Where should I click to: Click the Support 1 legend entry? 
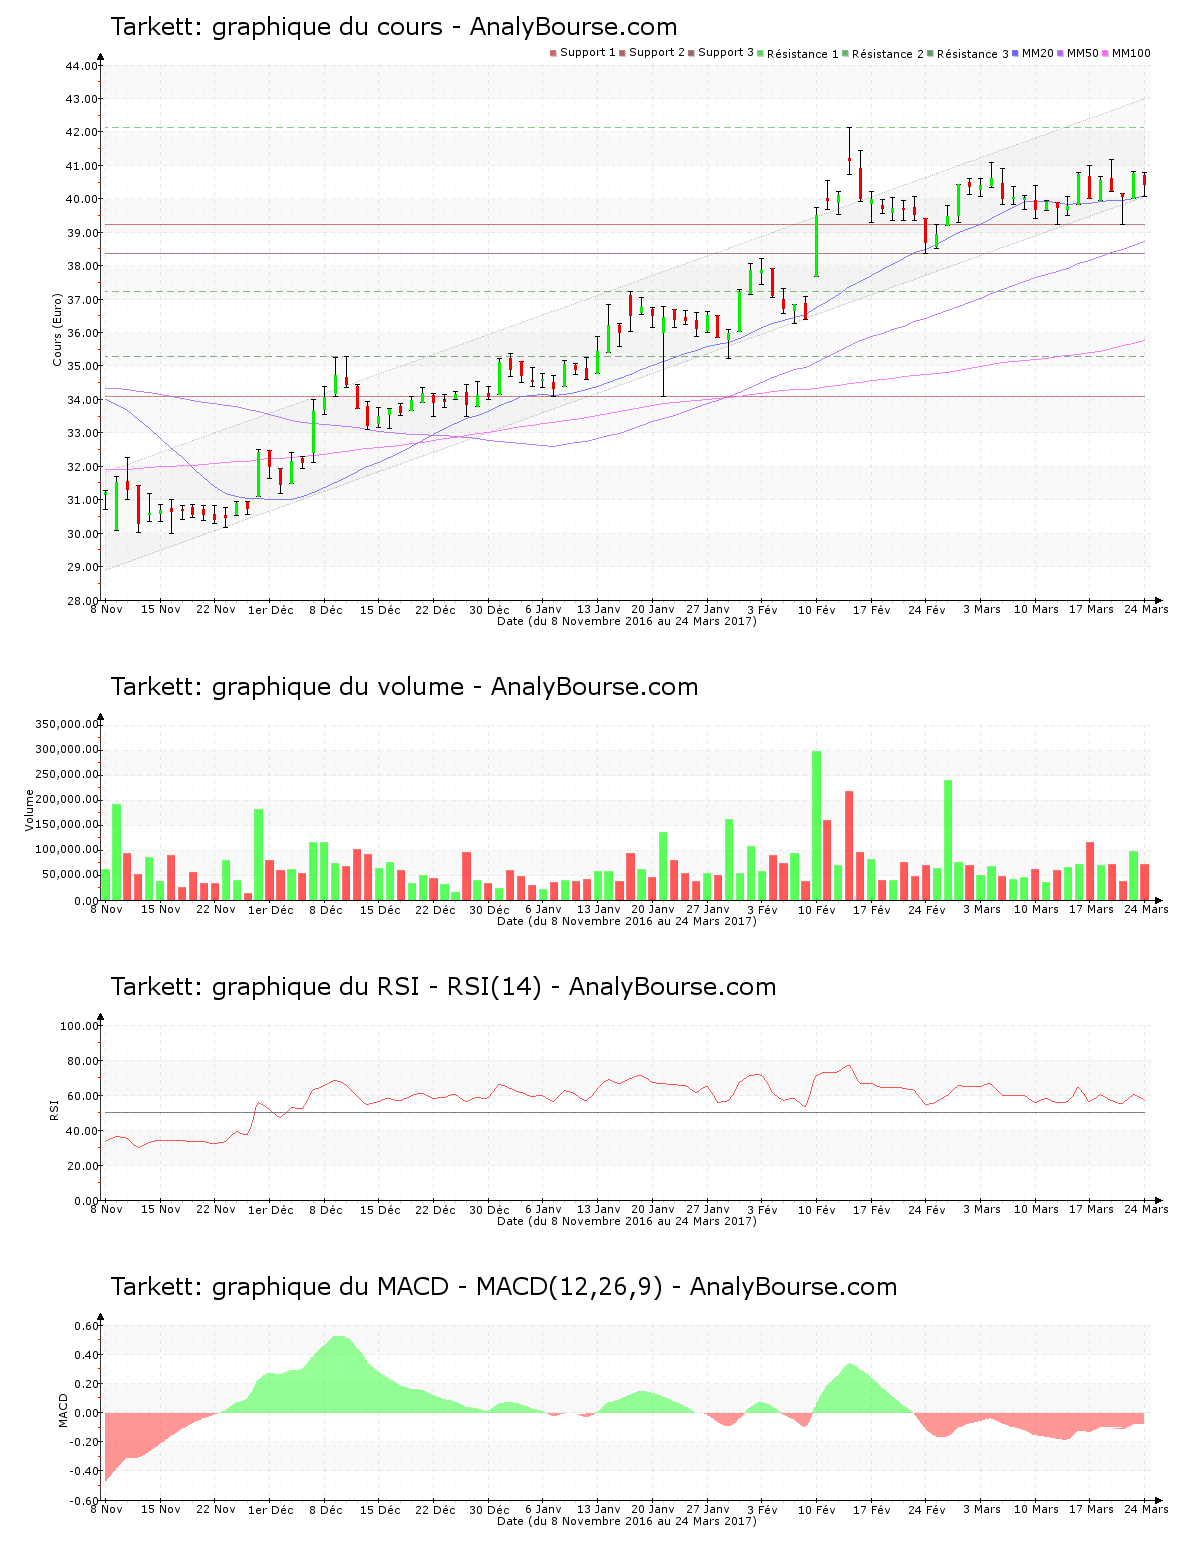coord(582,53)
